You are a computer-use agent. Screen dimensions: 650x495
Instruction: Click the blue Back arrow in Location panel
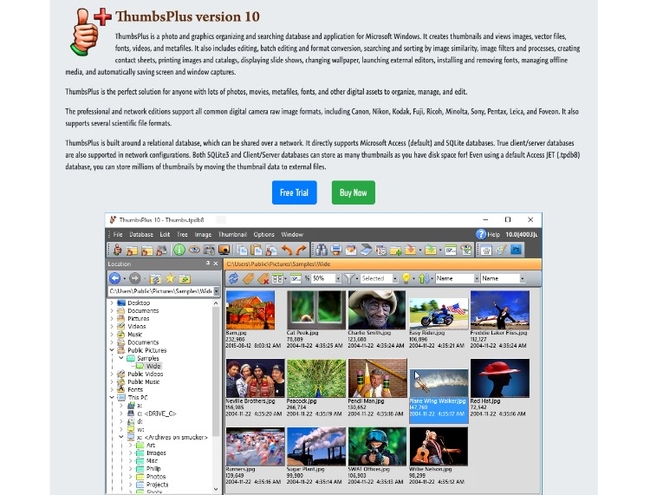(x=115, y=278)
